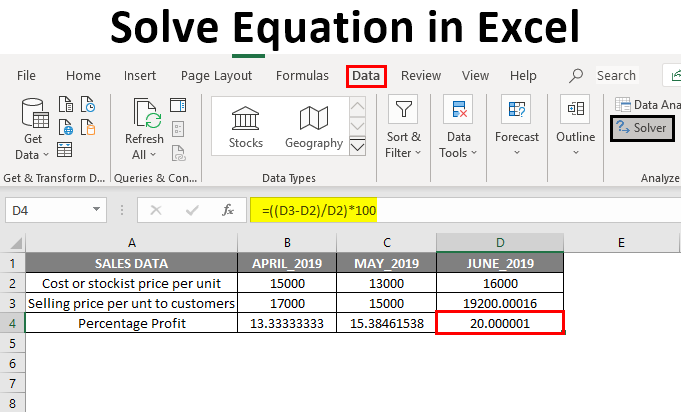This screenshot has width=681, height=412.
Task: Click cell Percentage Profit
Action: click(132, 323)
